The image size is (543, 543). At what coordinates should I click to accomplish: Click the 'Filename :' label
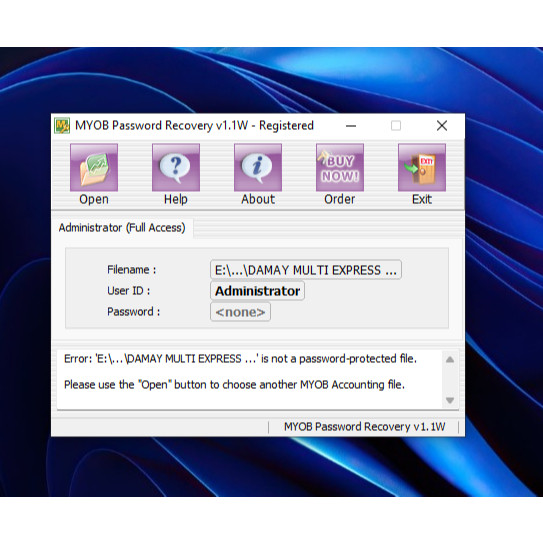tap(132, 270)
